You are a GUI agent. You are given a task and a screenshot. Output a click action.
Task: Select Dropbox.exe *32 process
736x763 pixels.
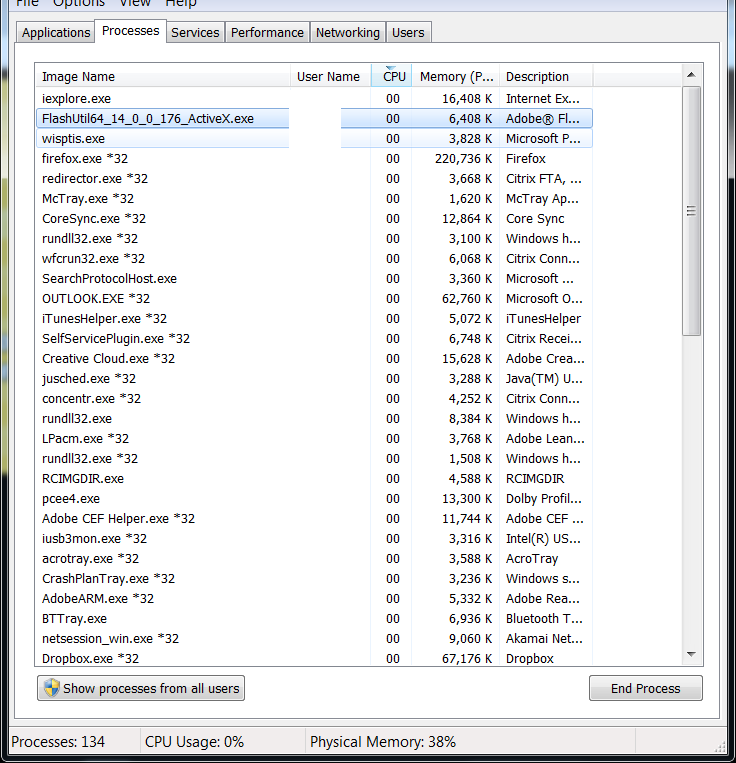pos(314,658)
